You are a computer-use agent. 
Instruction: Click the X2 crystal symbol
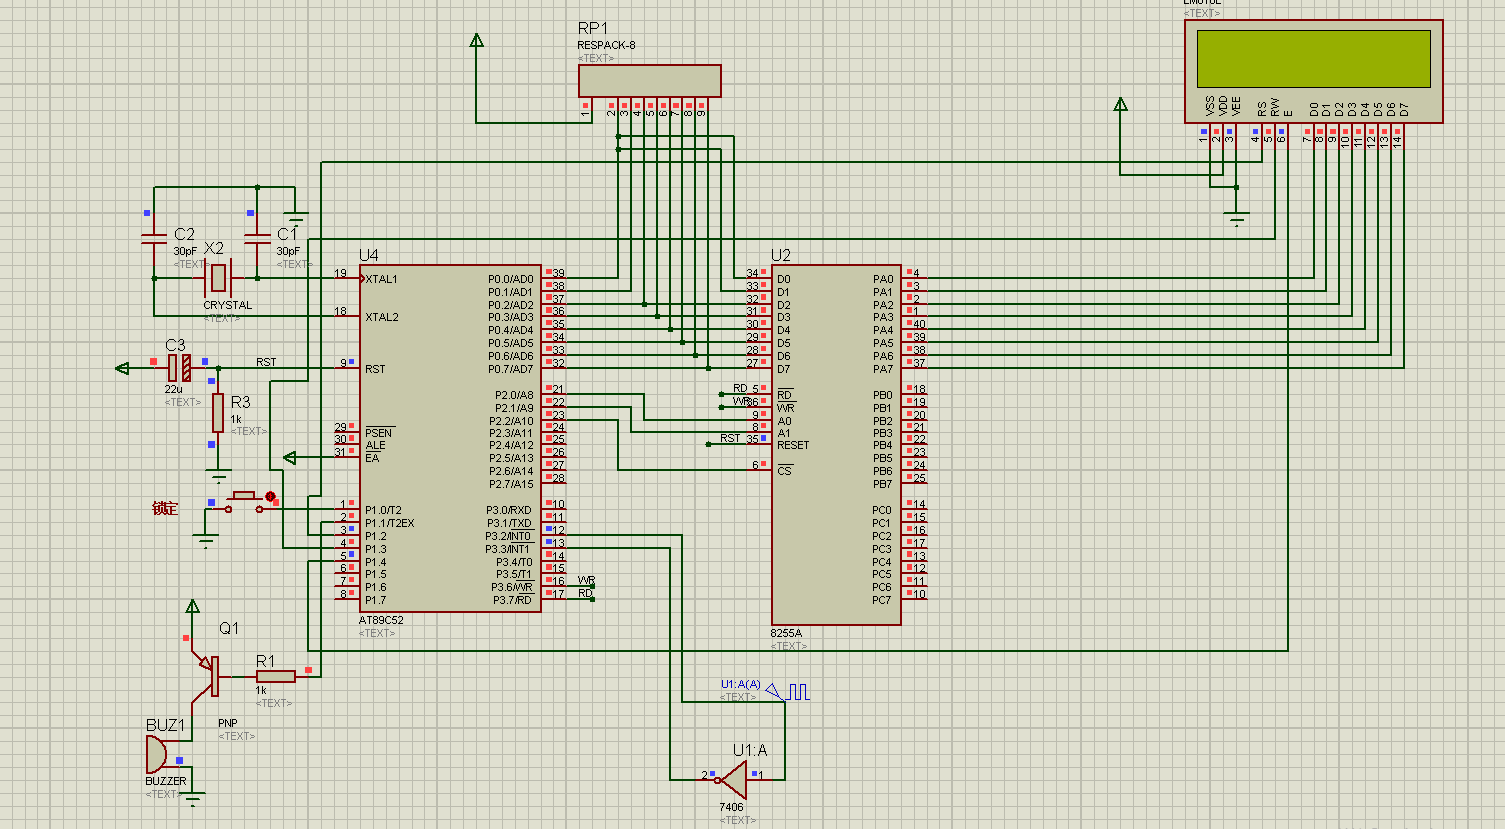(218, 277)
